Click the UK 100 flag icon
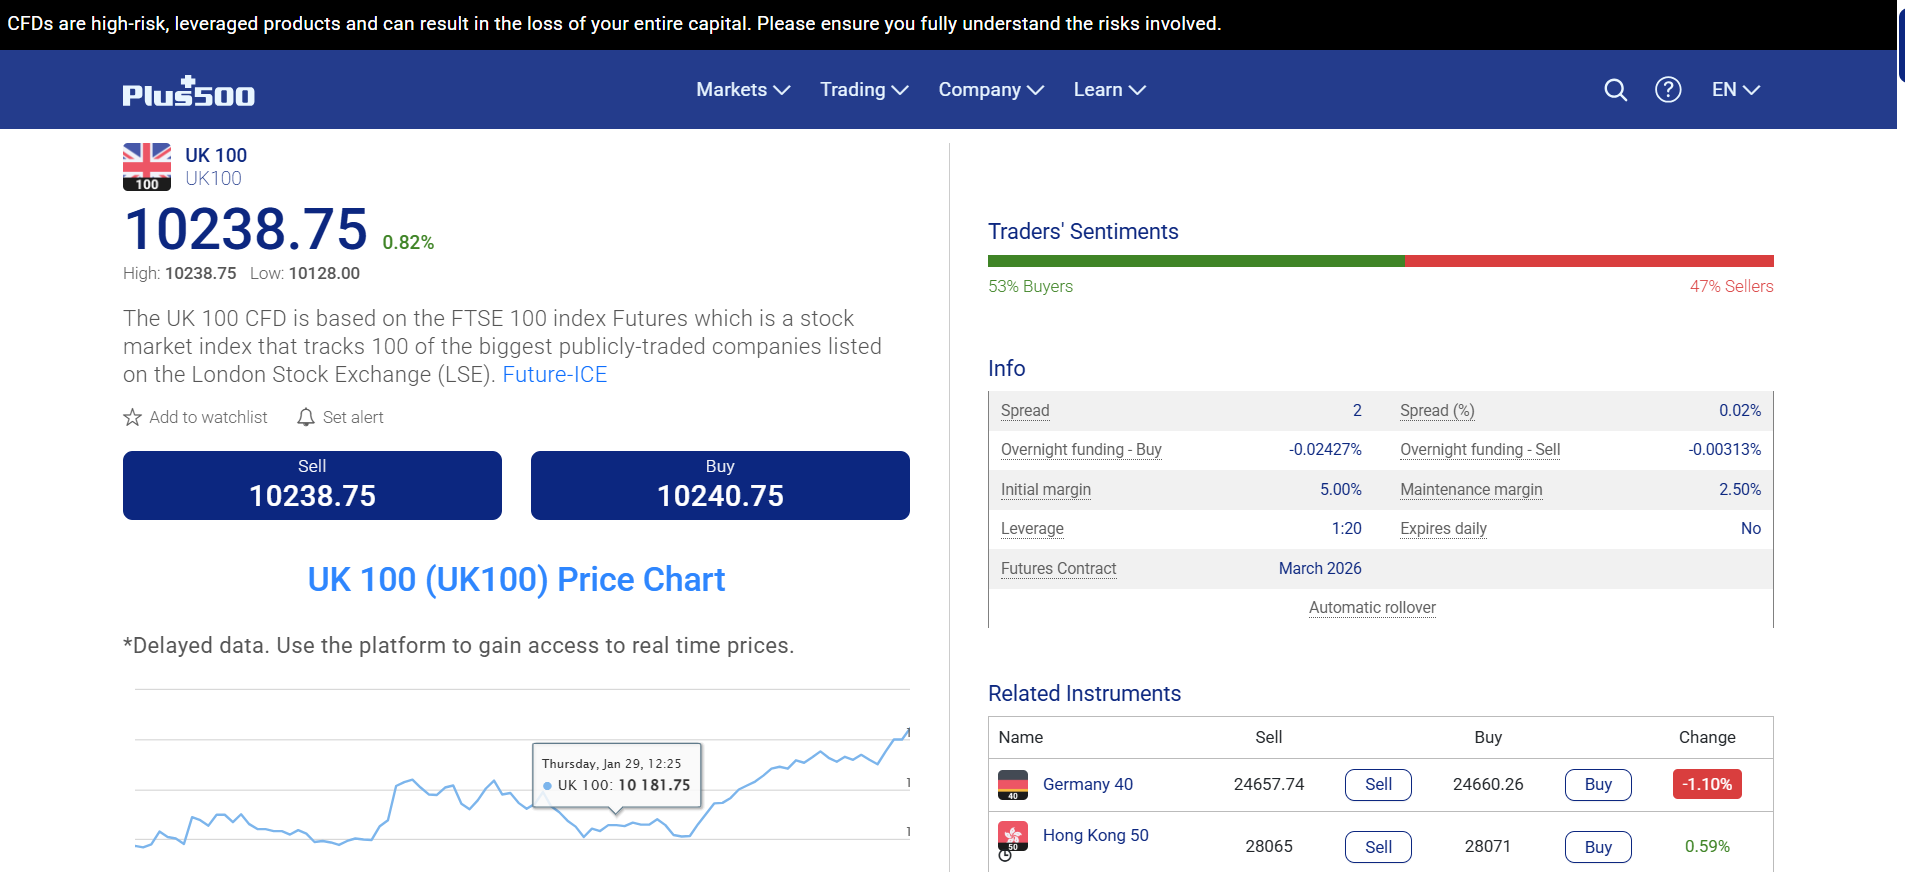 point(147,166)
